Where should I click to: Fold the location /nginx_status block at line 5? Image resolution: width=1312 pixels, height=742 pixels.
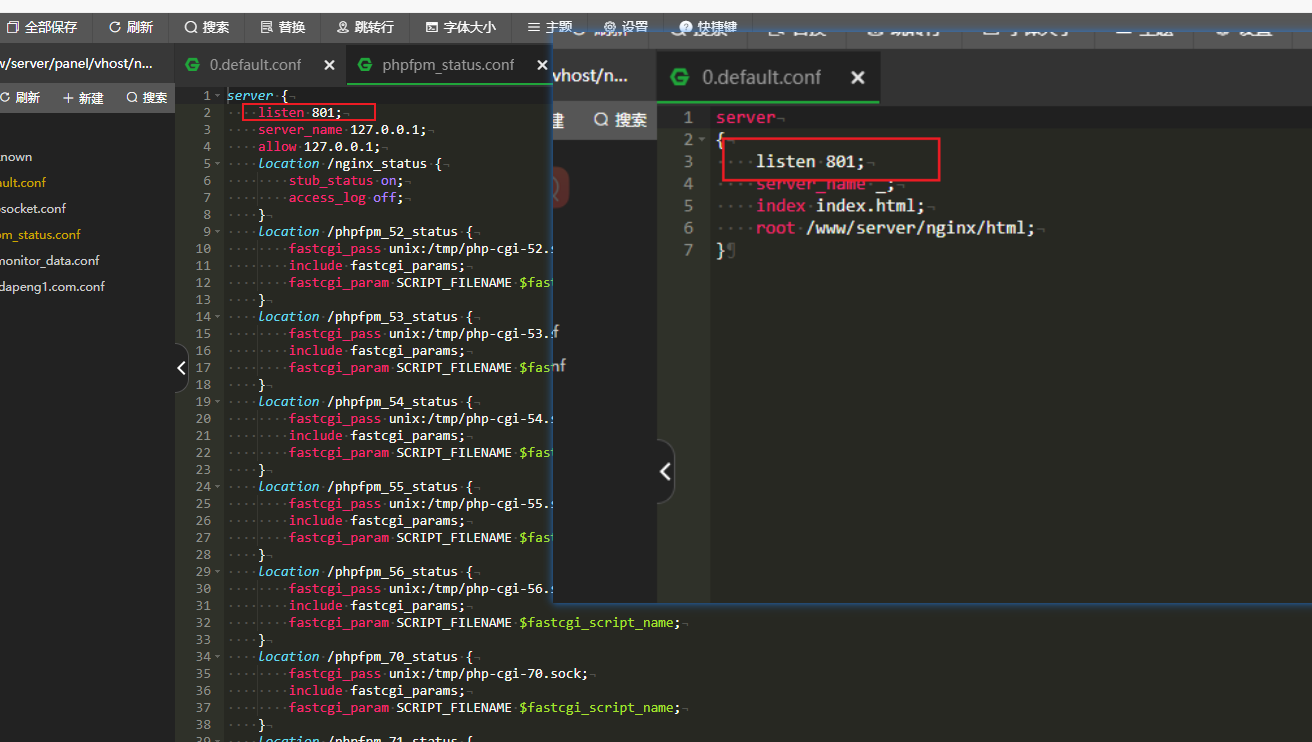(x=219, y=163)
